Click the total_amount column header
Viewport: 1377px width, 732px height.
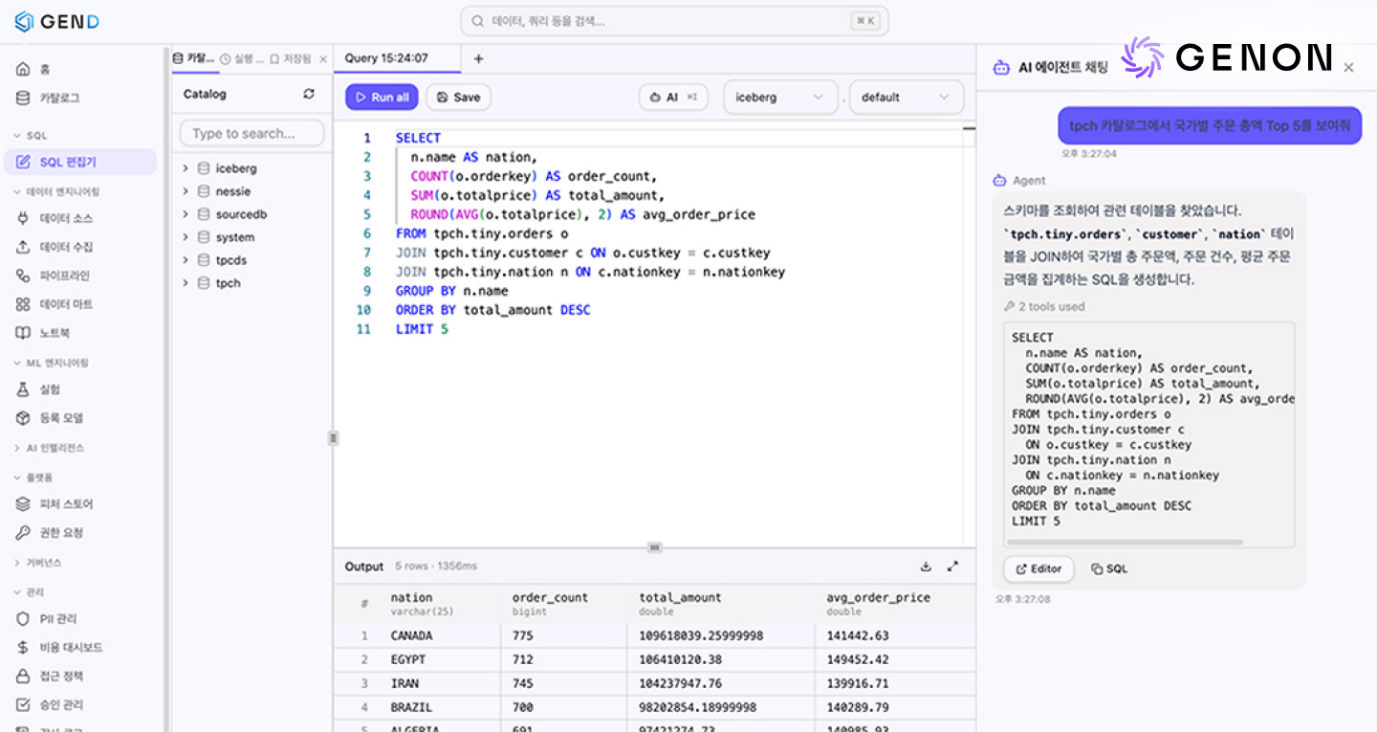[720, 603]
